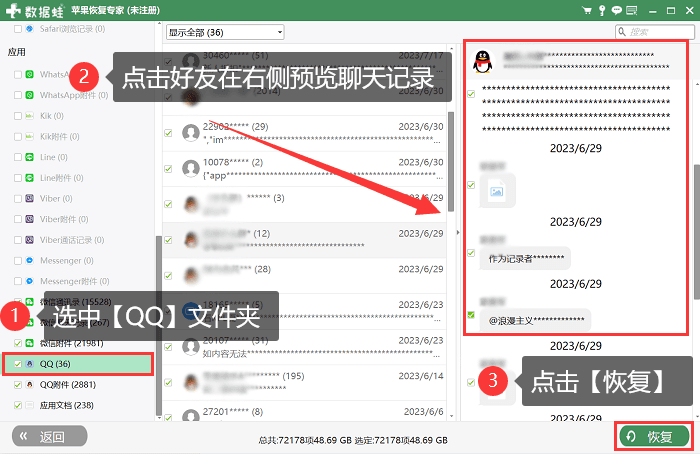Click the contact list scroll-down arrow

451,416
